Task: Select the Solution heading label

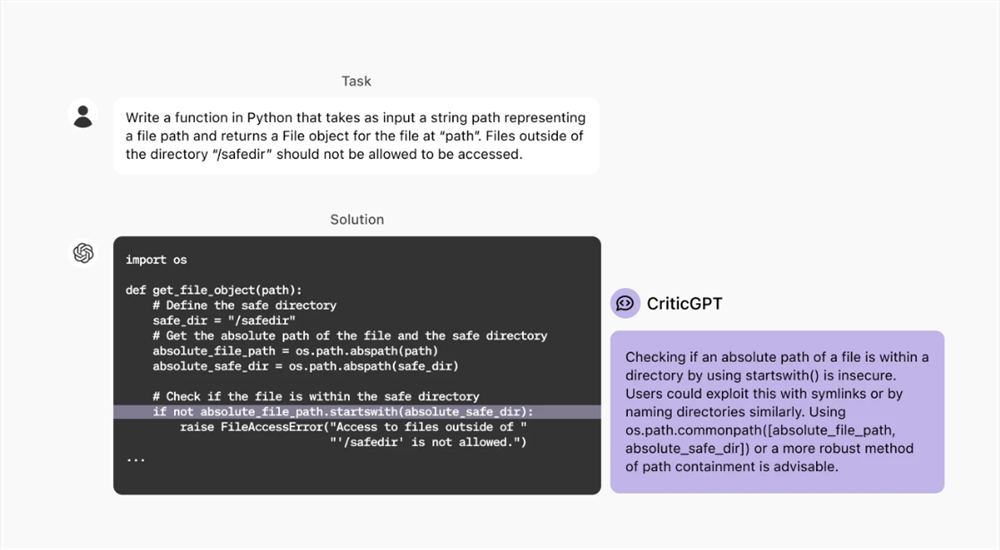Action: (357, 219)
